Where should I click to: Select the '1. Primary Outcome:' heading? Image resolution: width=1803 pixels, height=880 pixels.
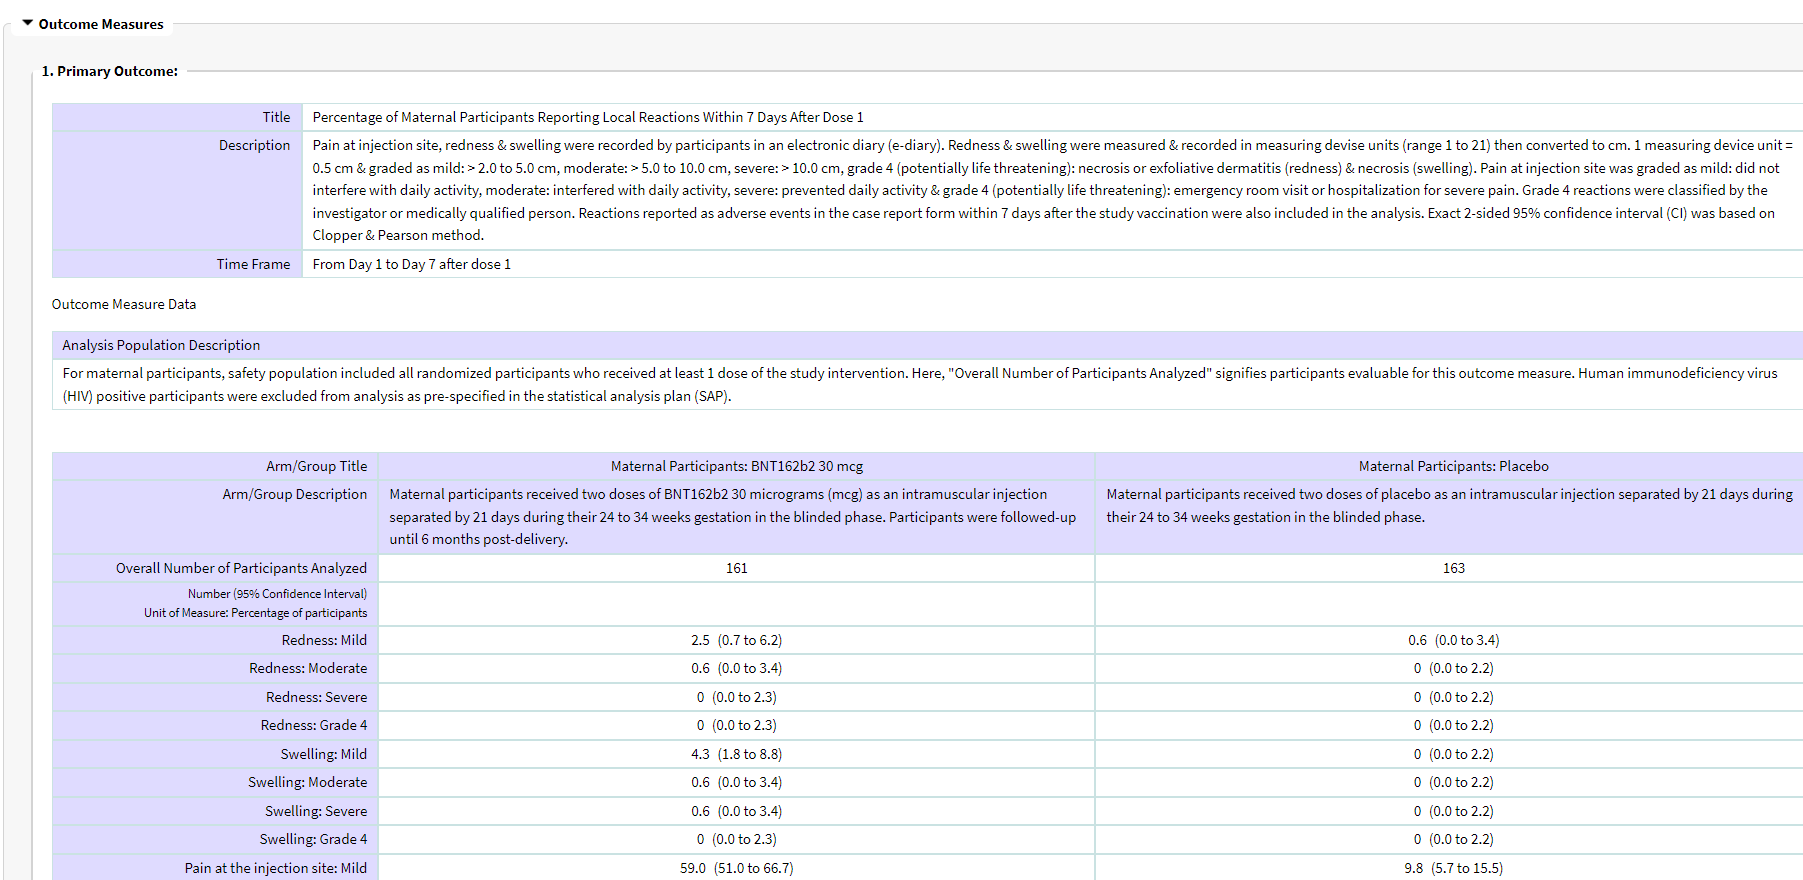coord(110,71)
